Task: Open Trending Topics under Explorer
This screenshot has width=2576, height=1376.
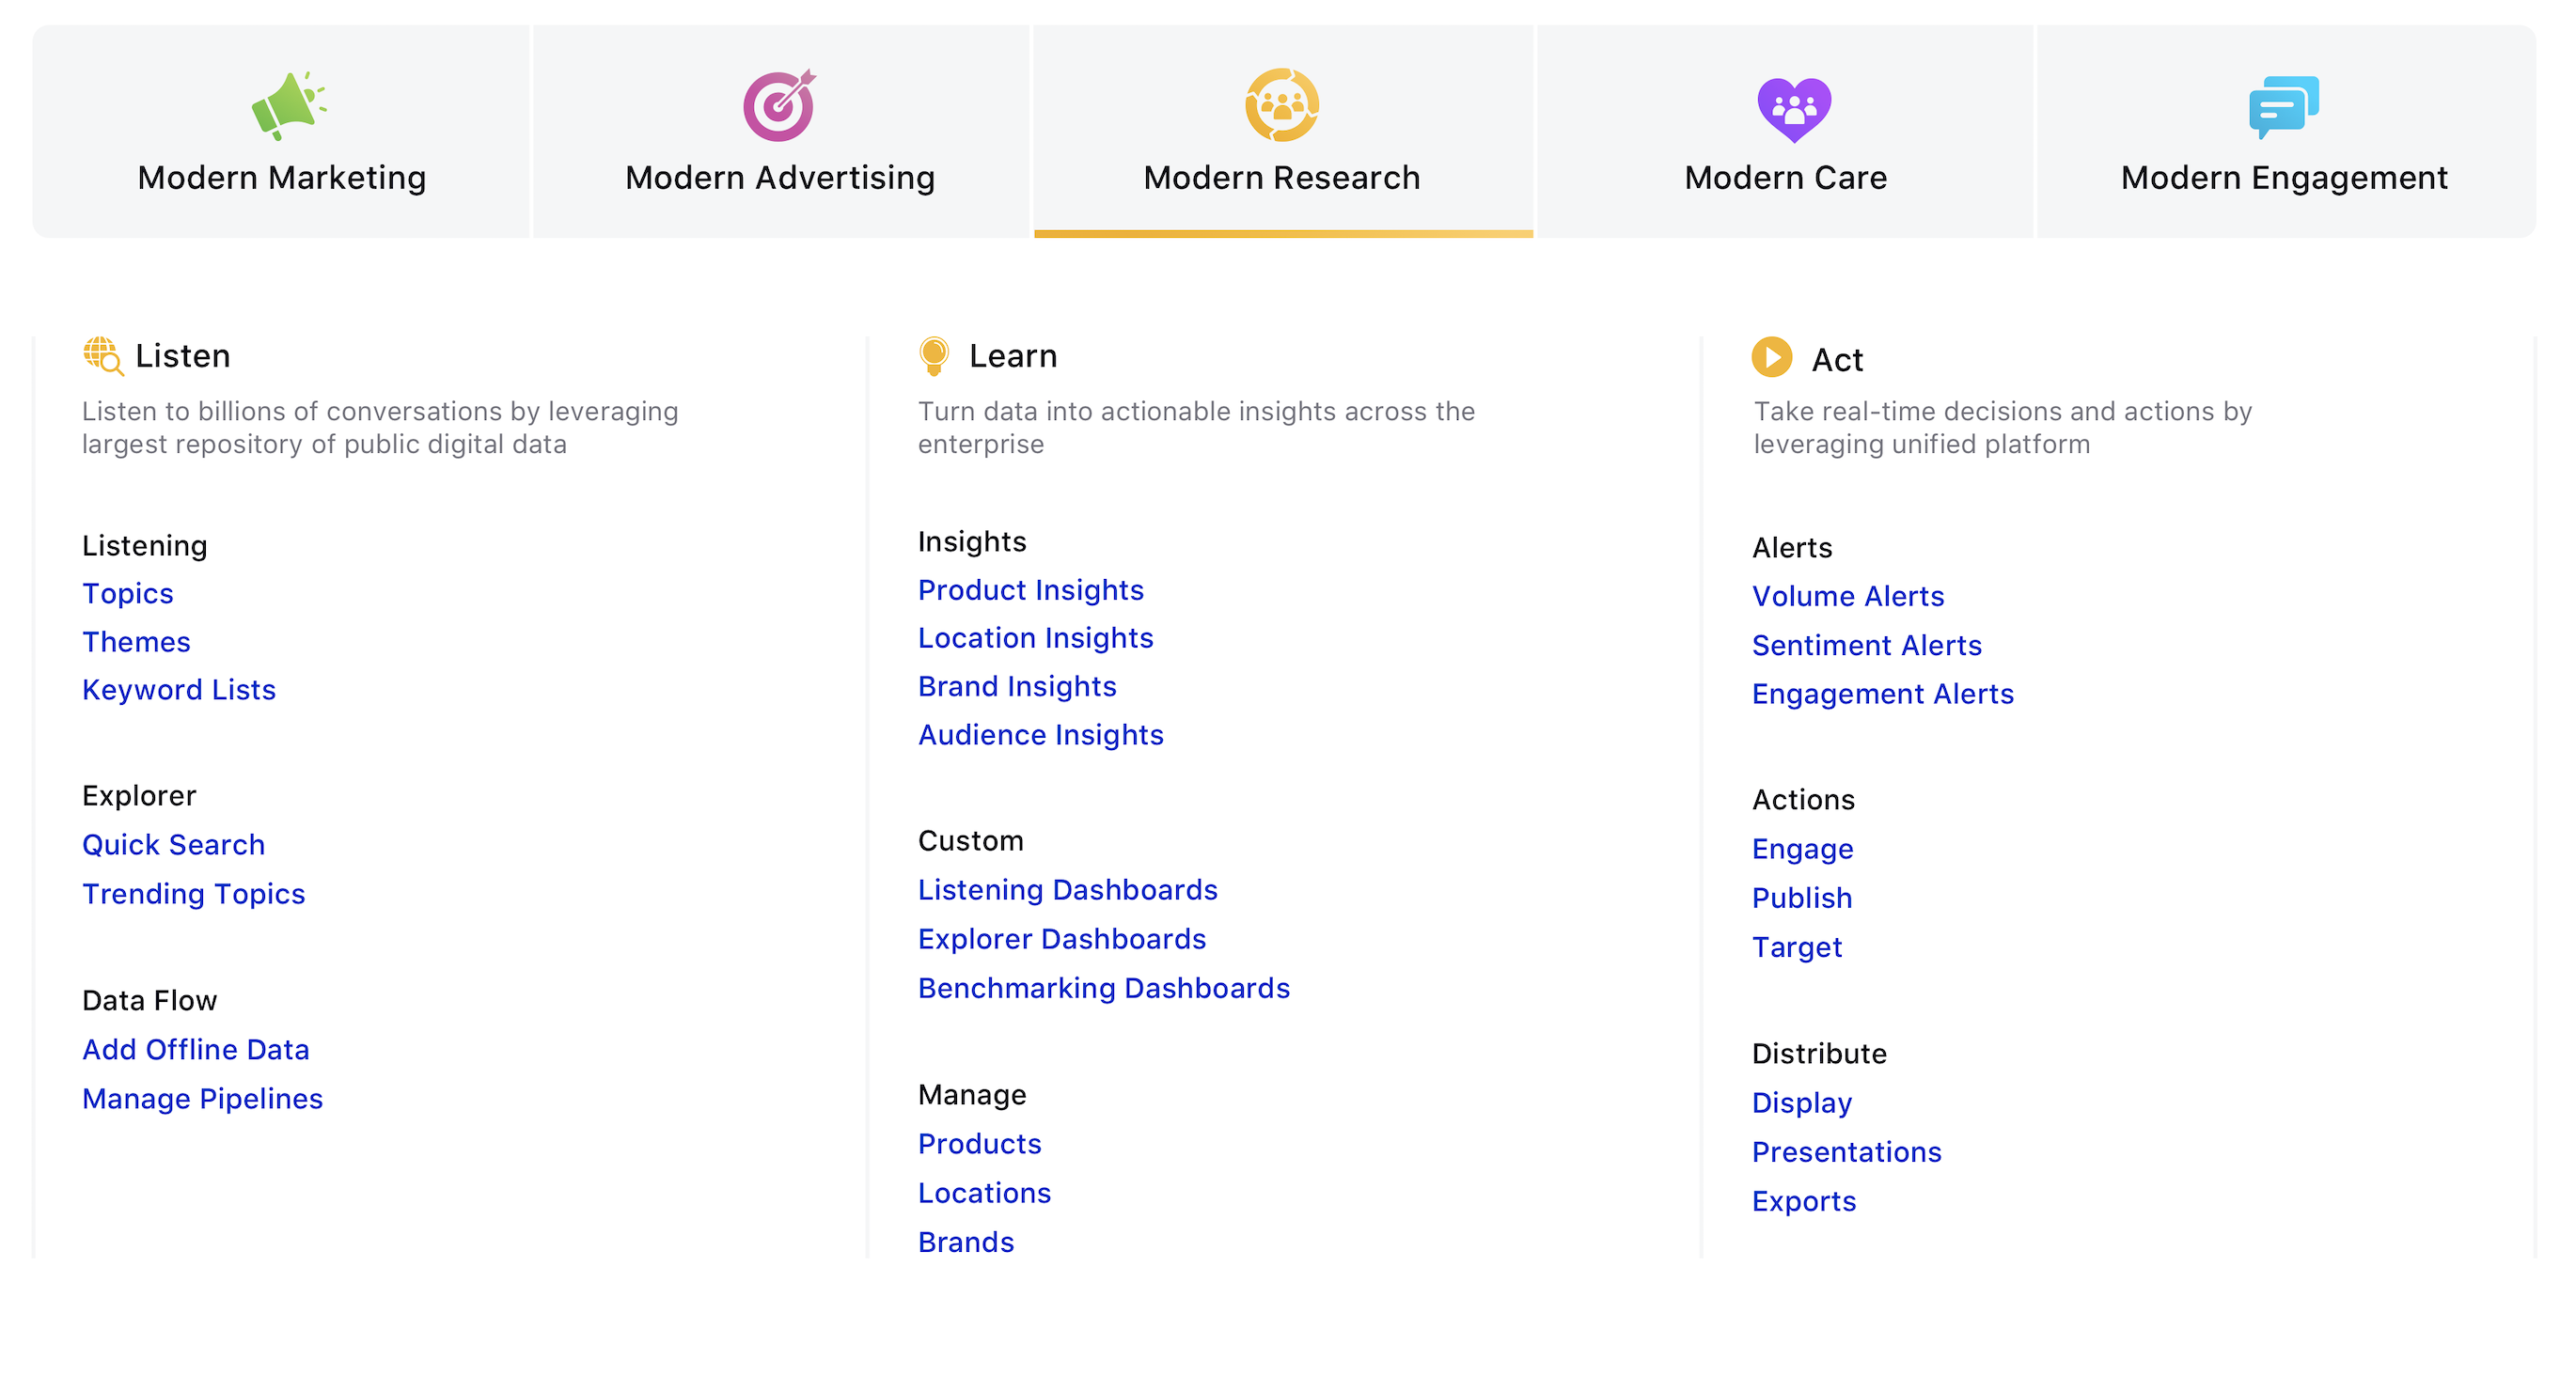Action: pos(194,894)
